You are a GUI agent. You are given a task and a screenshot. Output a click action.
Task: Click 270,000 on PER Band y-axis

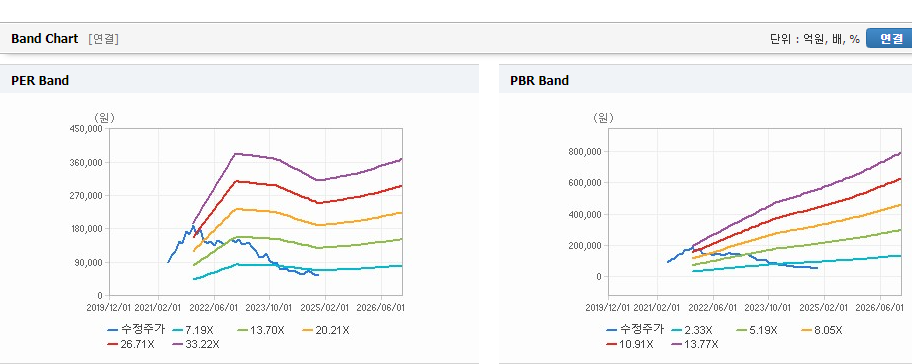86,195
